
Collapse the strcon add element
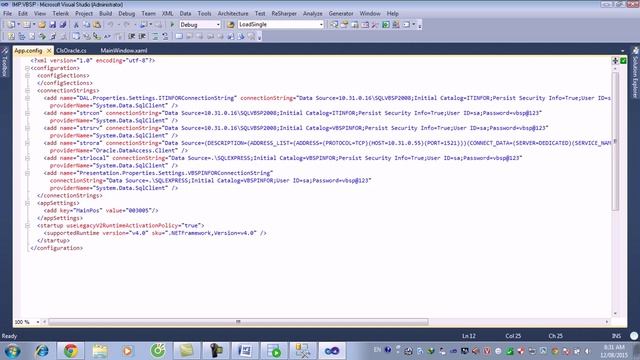point(27,113)
